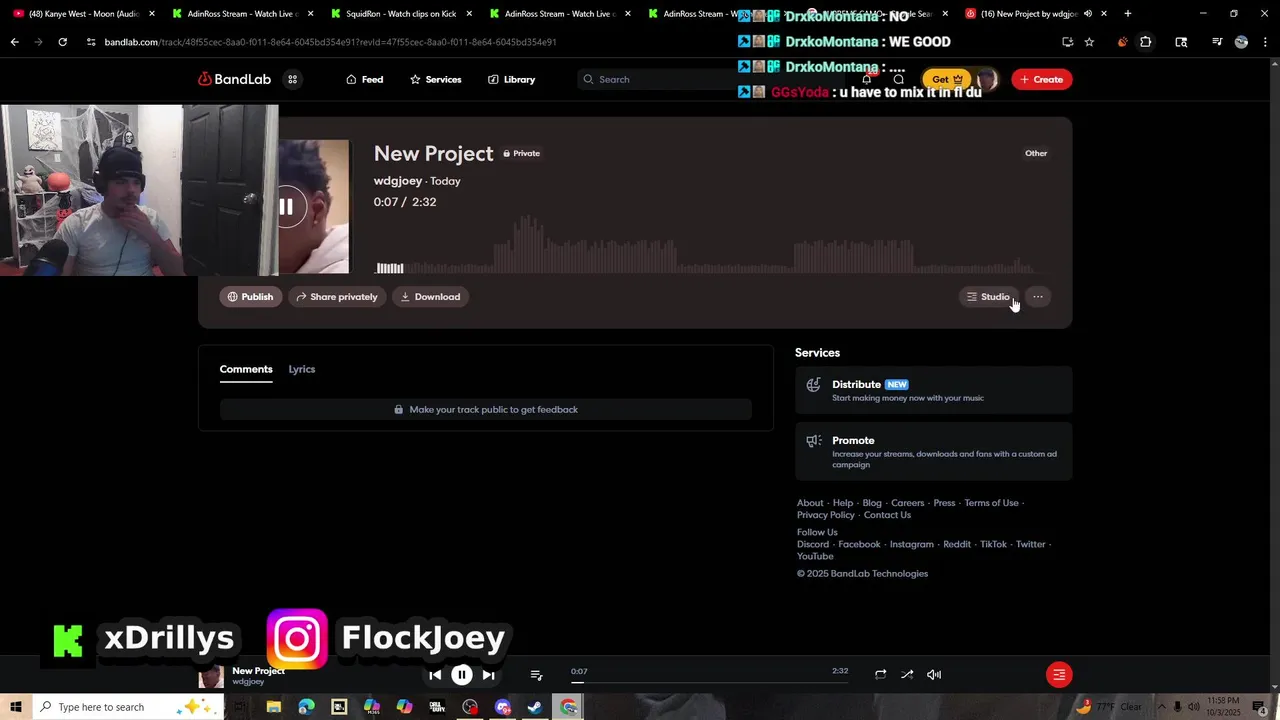1280x720 pixels.
Task: Open the Privacy Policy link
Action: 826,515
